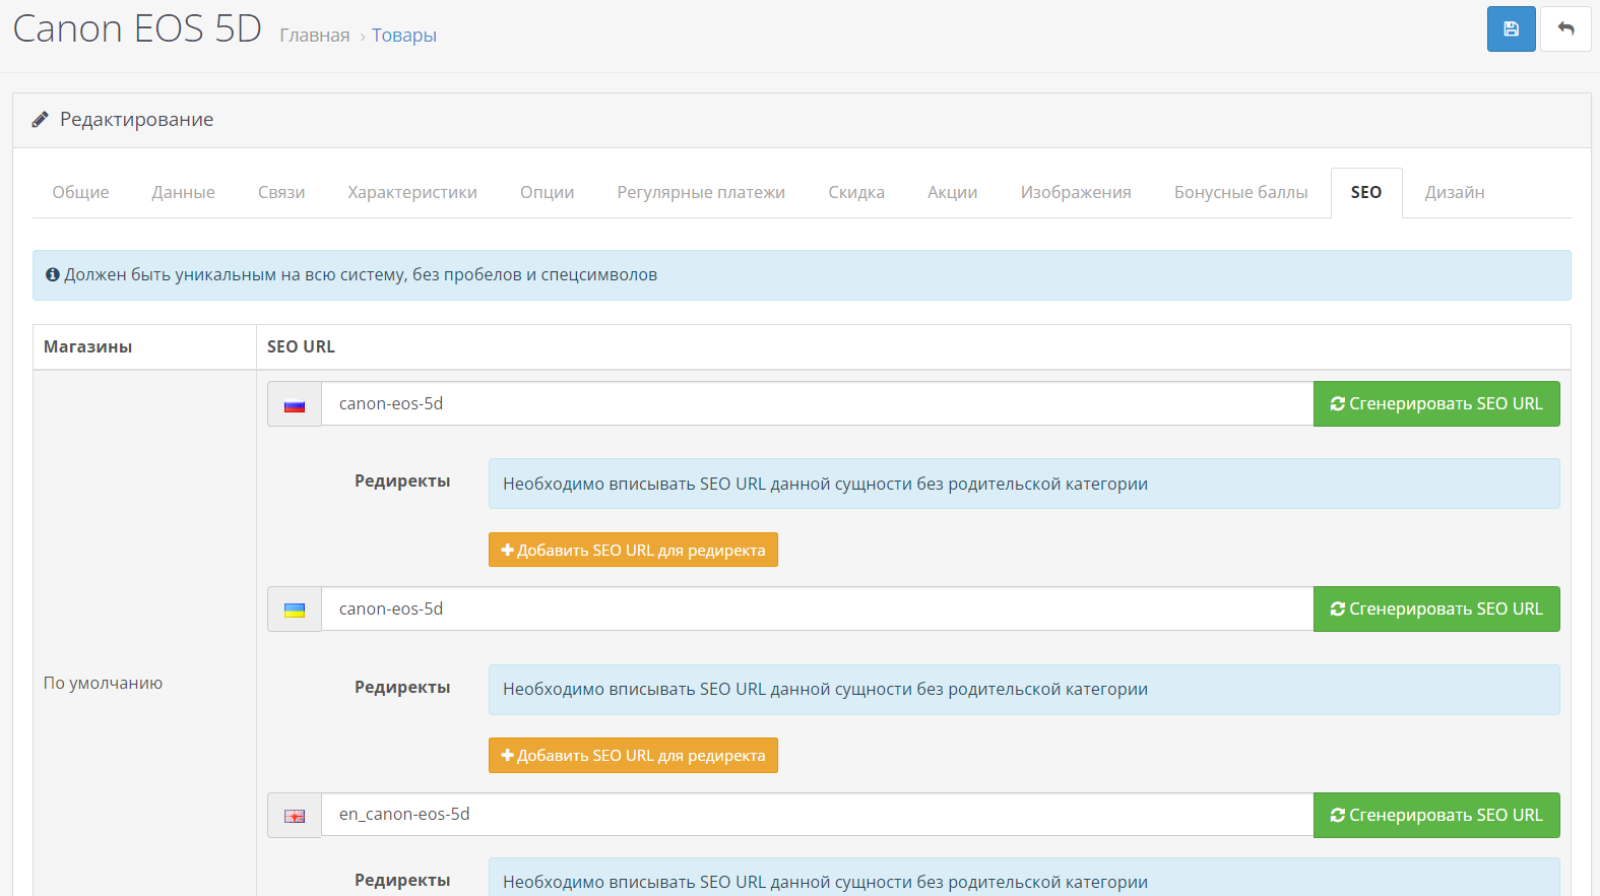Follow the Главная breadcrumb link
1600x896 pixels.
pos(314,35)
